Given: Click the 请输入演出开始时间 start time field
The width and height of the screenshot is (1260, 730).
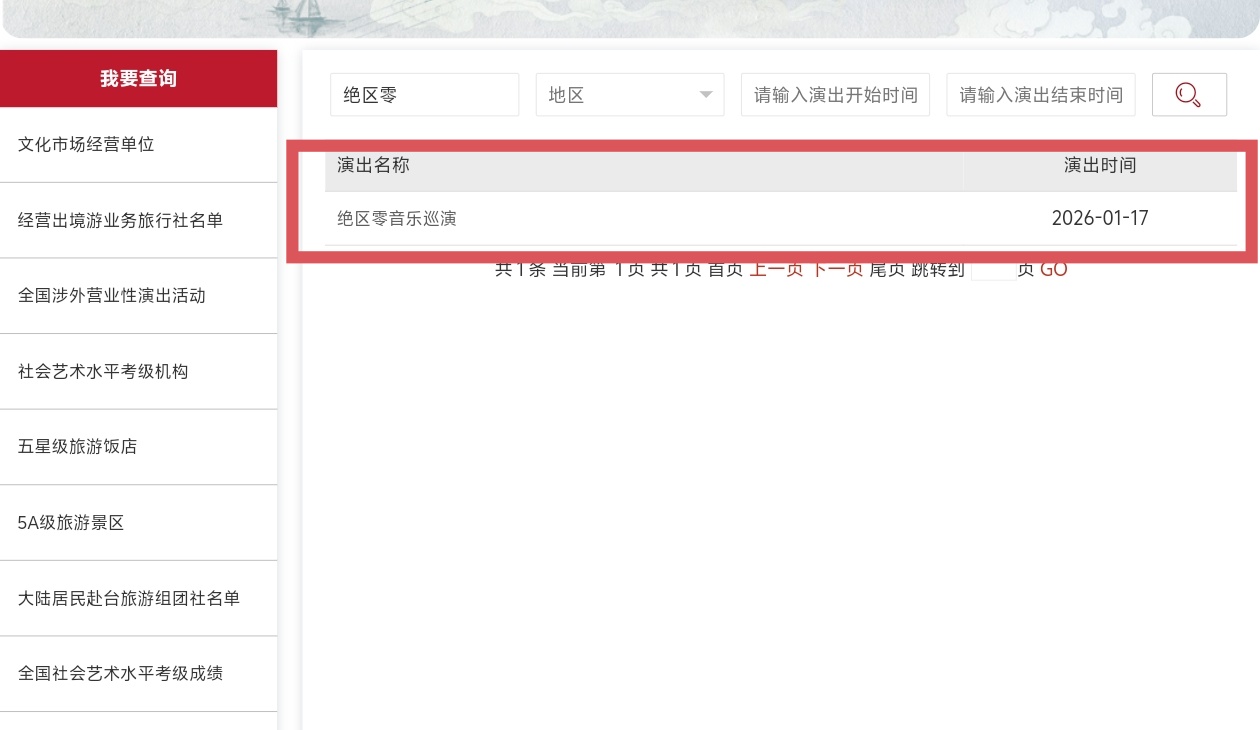Looking at the screenshot, I should pyautogui.click(x=836, y=95).
